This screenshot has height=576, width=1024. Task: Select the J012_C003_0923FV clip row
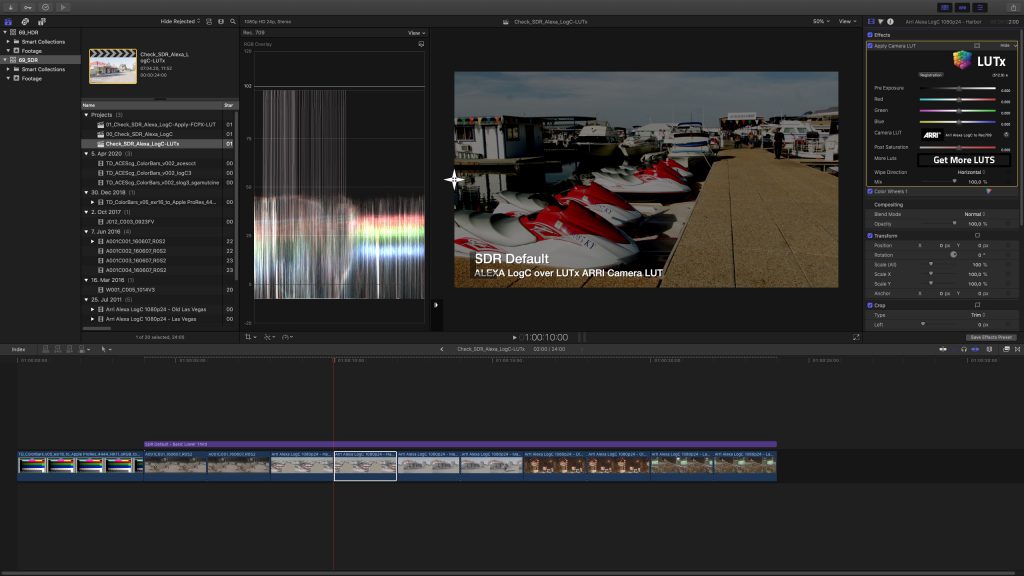(x=159, y=221)
